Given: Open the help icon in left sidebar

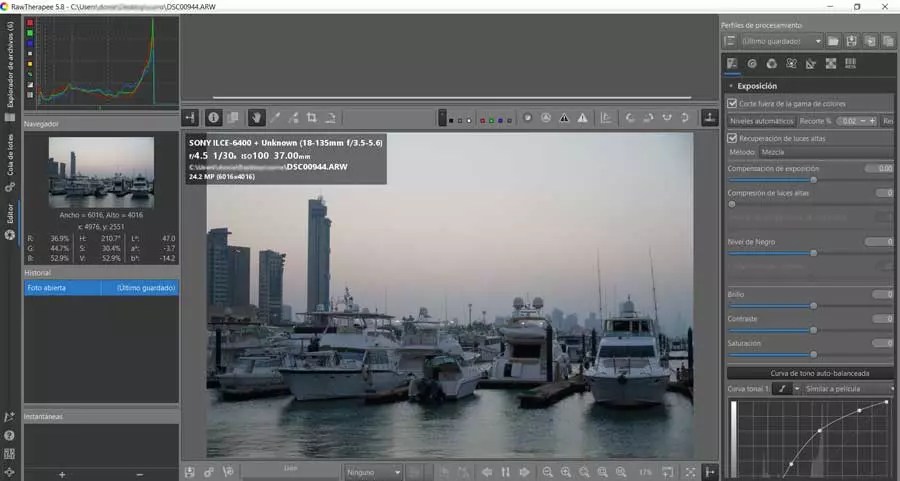Looking at the screenshot, I should 9,435.
